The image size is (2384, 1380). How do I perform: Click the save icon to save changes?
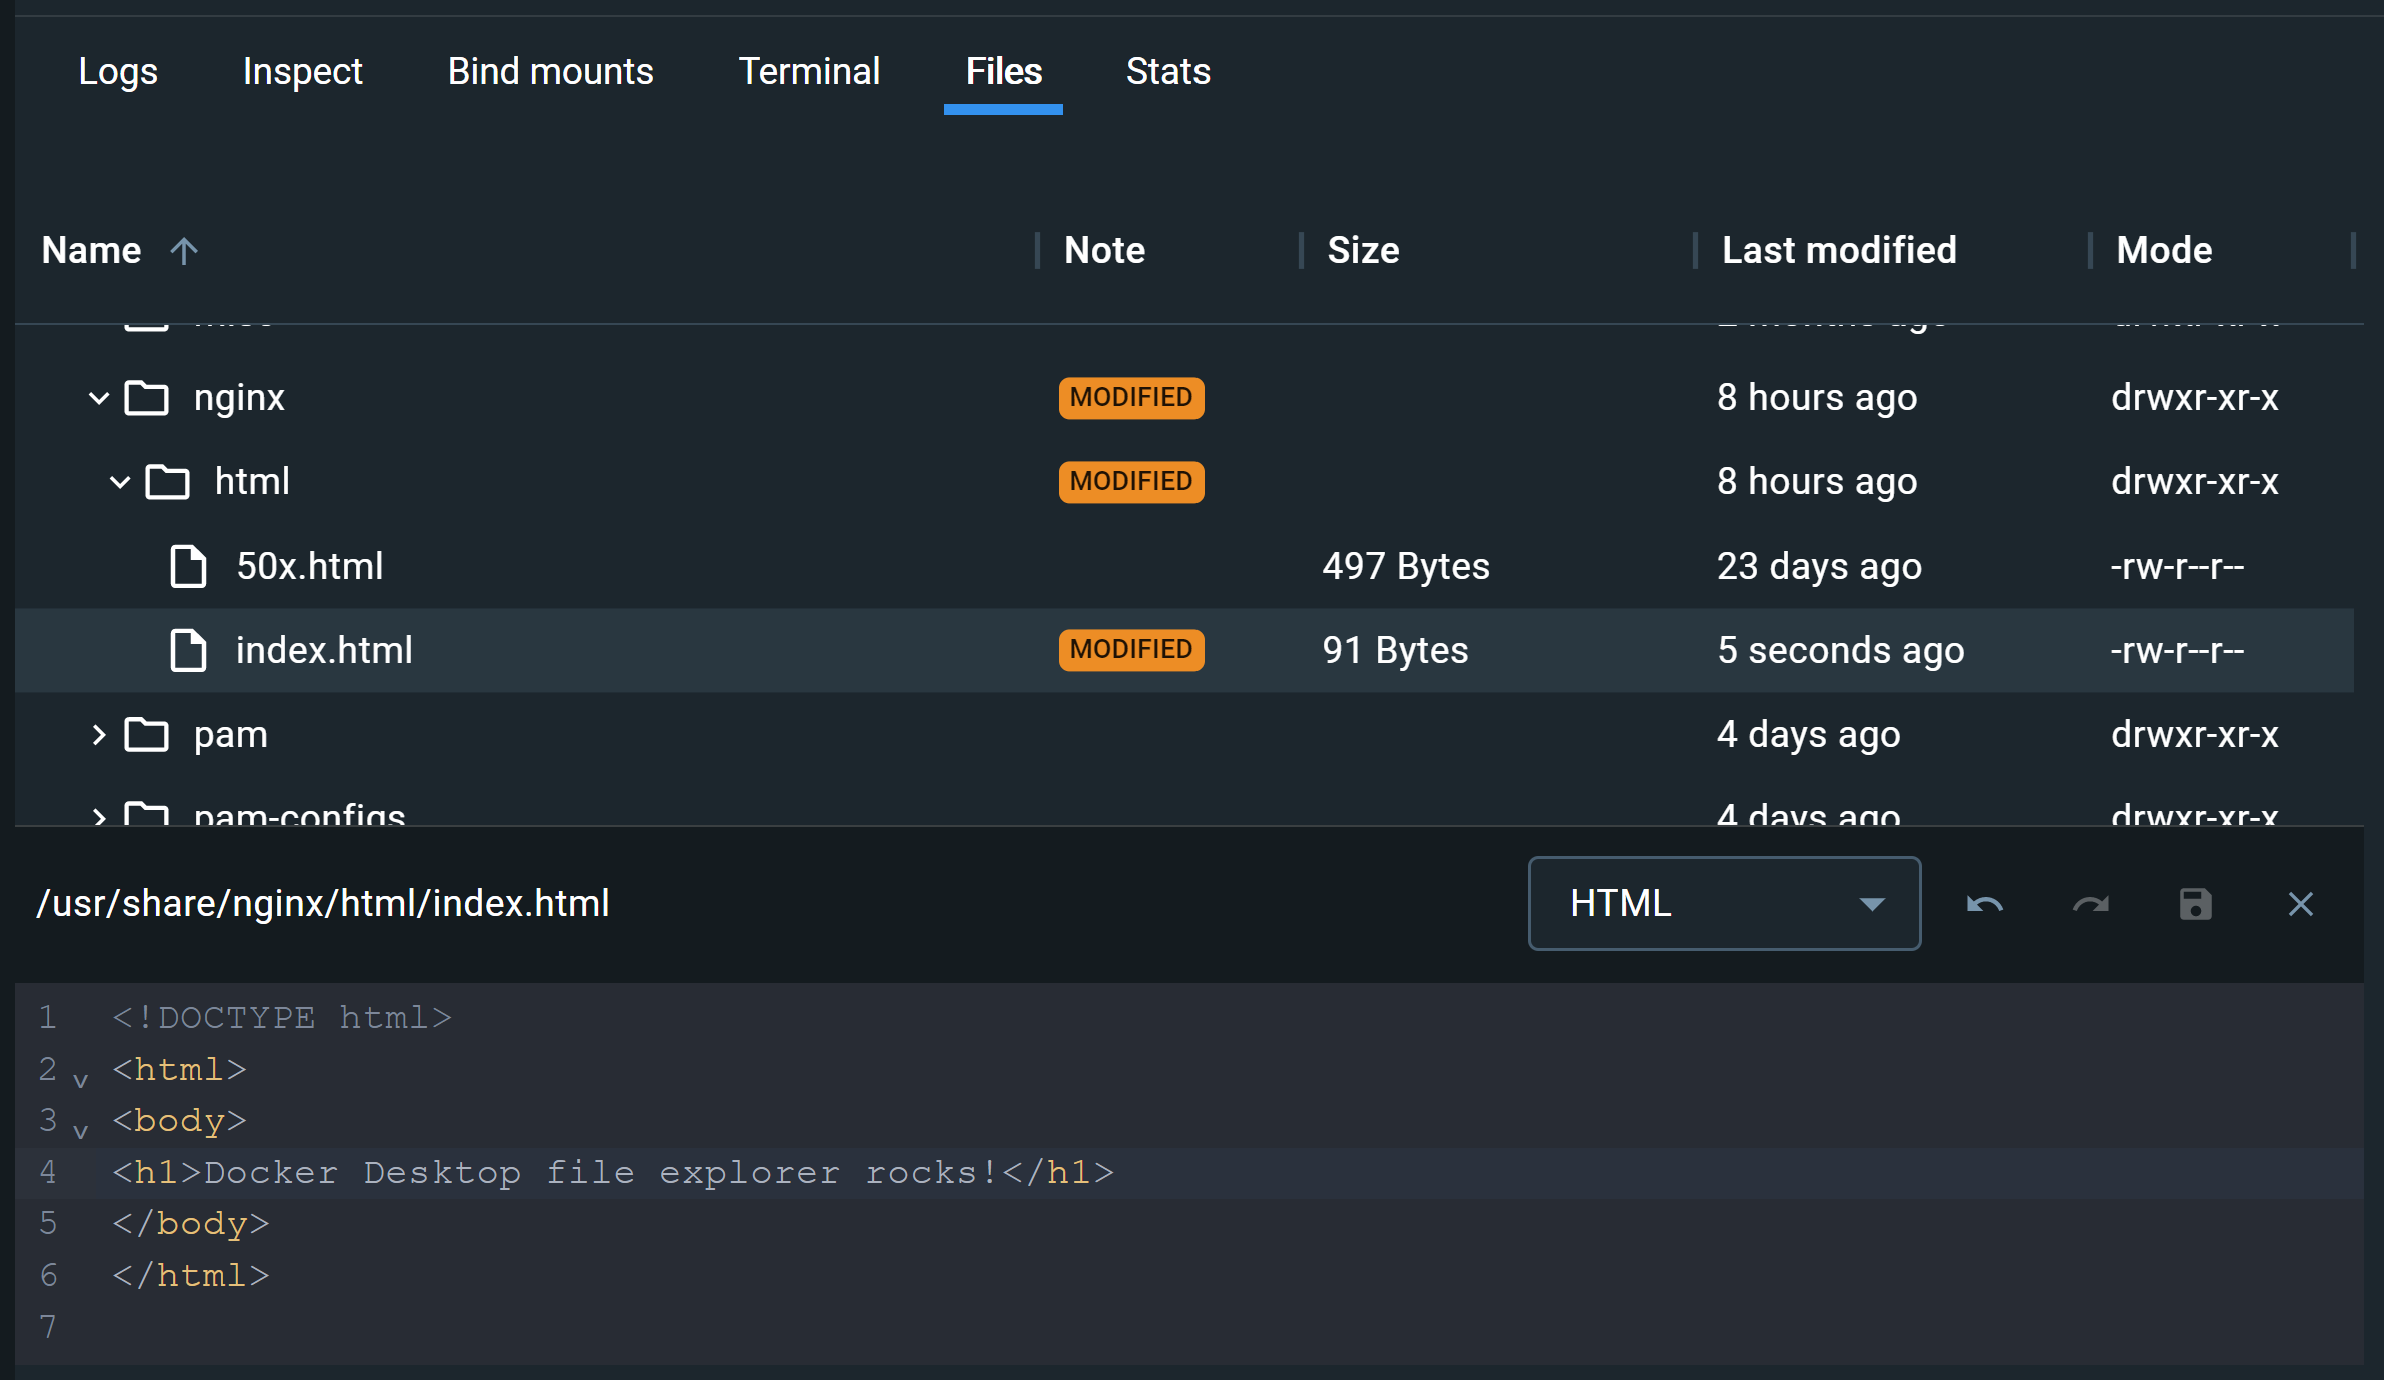[x=2195, y=902]
